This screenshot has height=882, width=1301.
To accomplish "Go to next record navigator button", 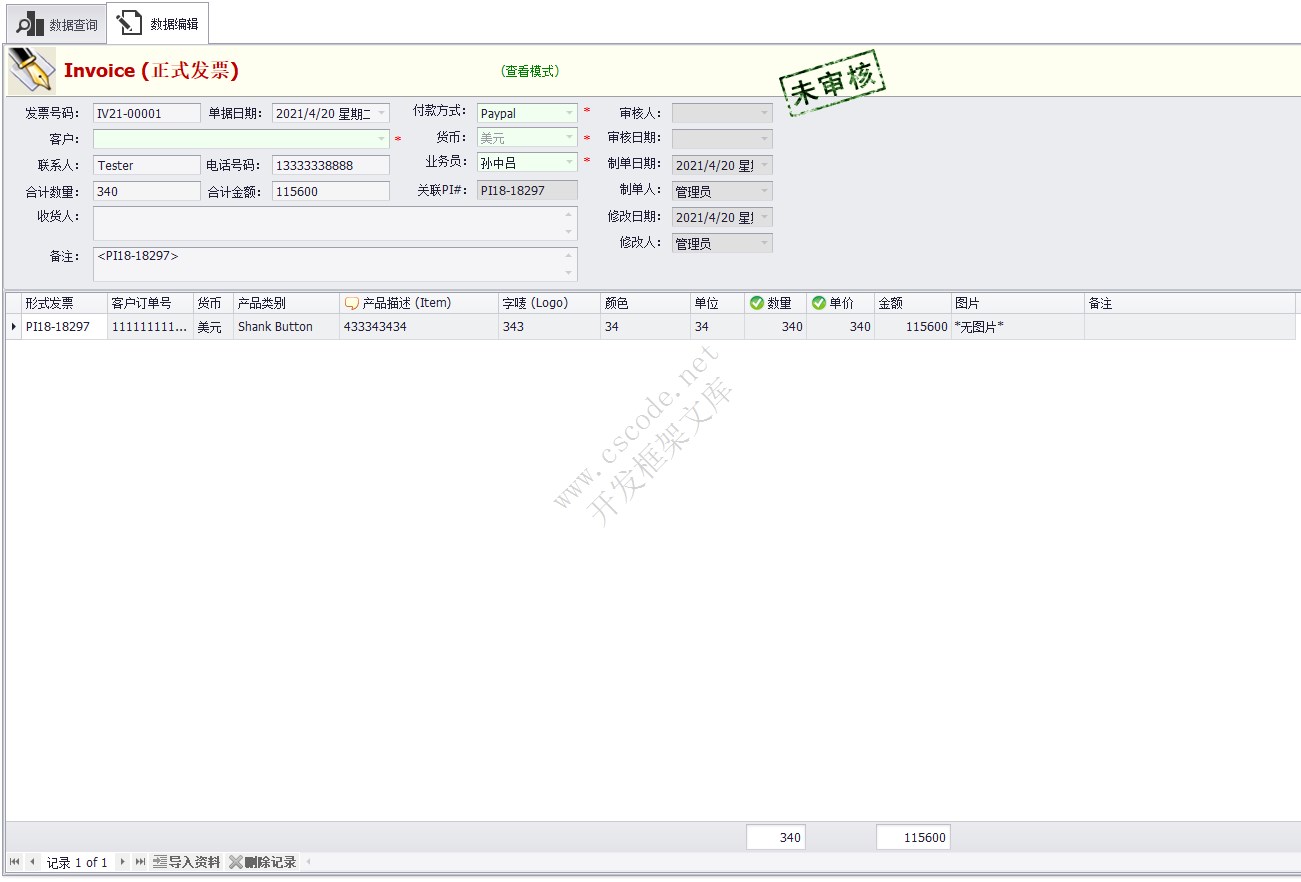I will pyautogui.click(x=122, y=862).
